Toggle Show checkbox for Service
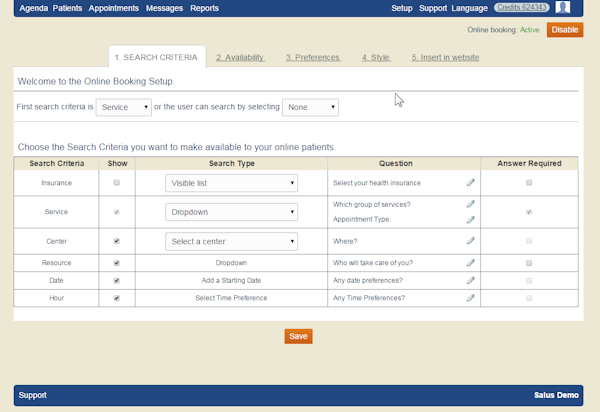Screen dimensions: 600x412 click(x=117, y=212)
